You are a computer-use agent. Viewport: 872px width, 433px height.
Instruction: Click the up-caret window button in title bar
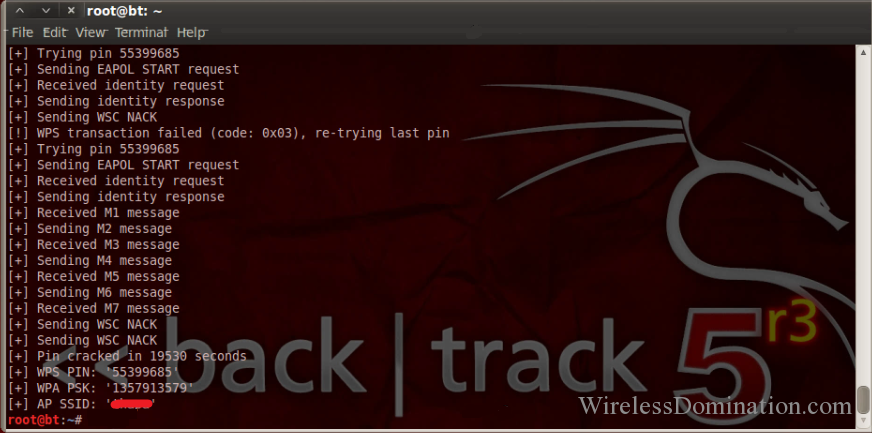click(20, 11)
